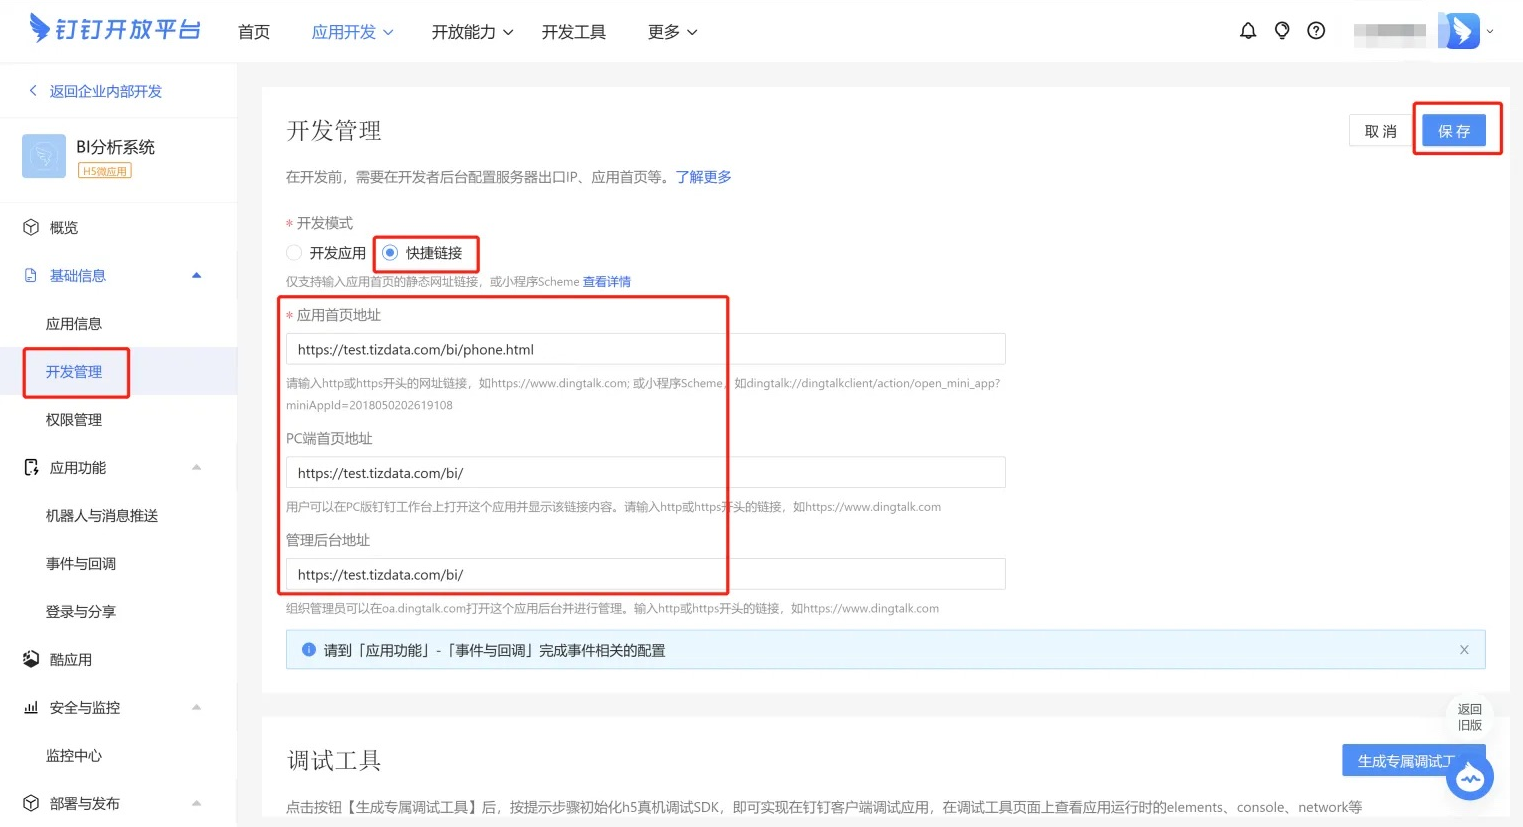
Task: Click the 应用首页地址 input field
Action: tap(645, 350)
